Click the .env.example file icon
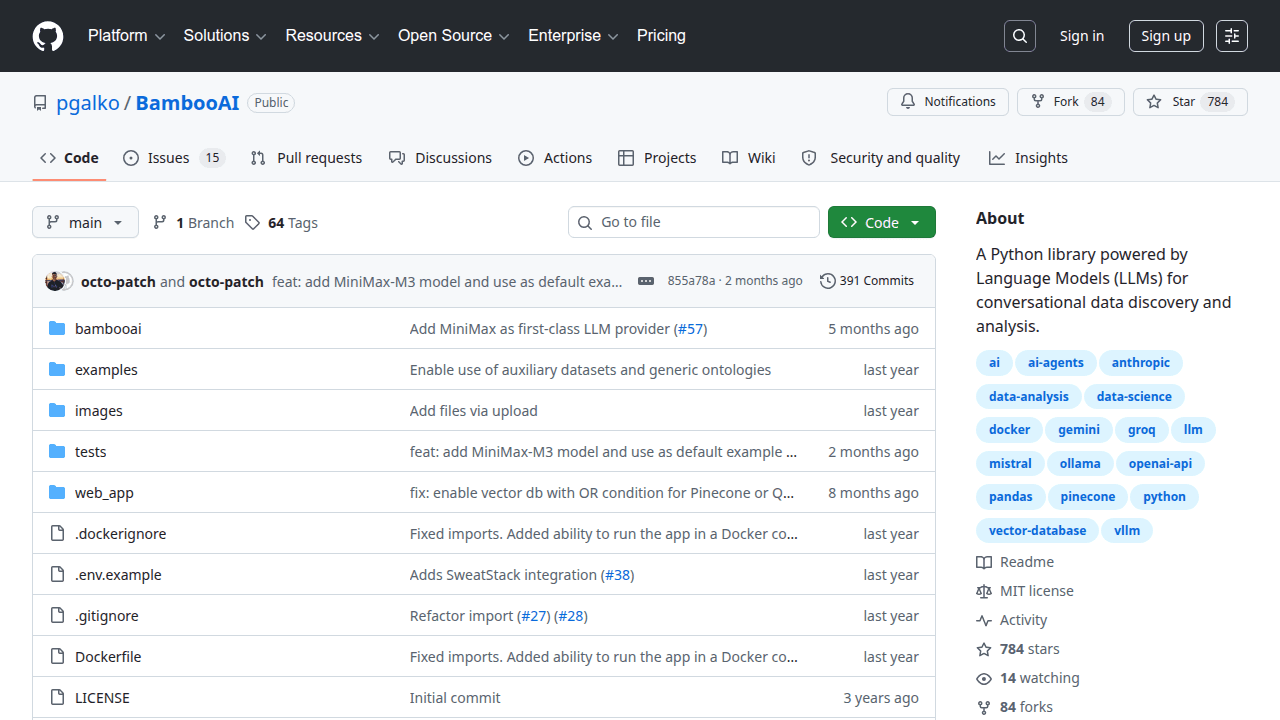Viewport: 1280px width, 720px height. [x=57, y=574]
